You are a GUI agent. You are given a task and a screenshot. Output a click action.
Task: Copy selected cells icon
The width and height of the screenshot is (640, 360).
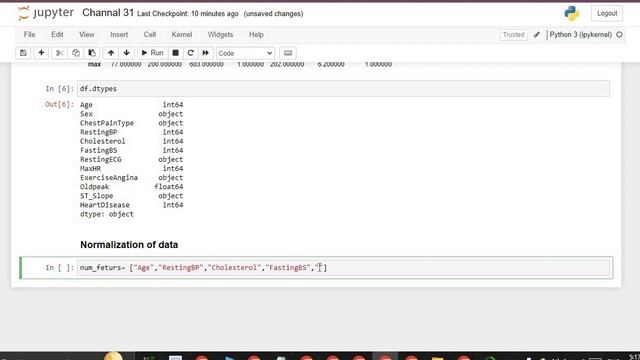(76, 53)
